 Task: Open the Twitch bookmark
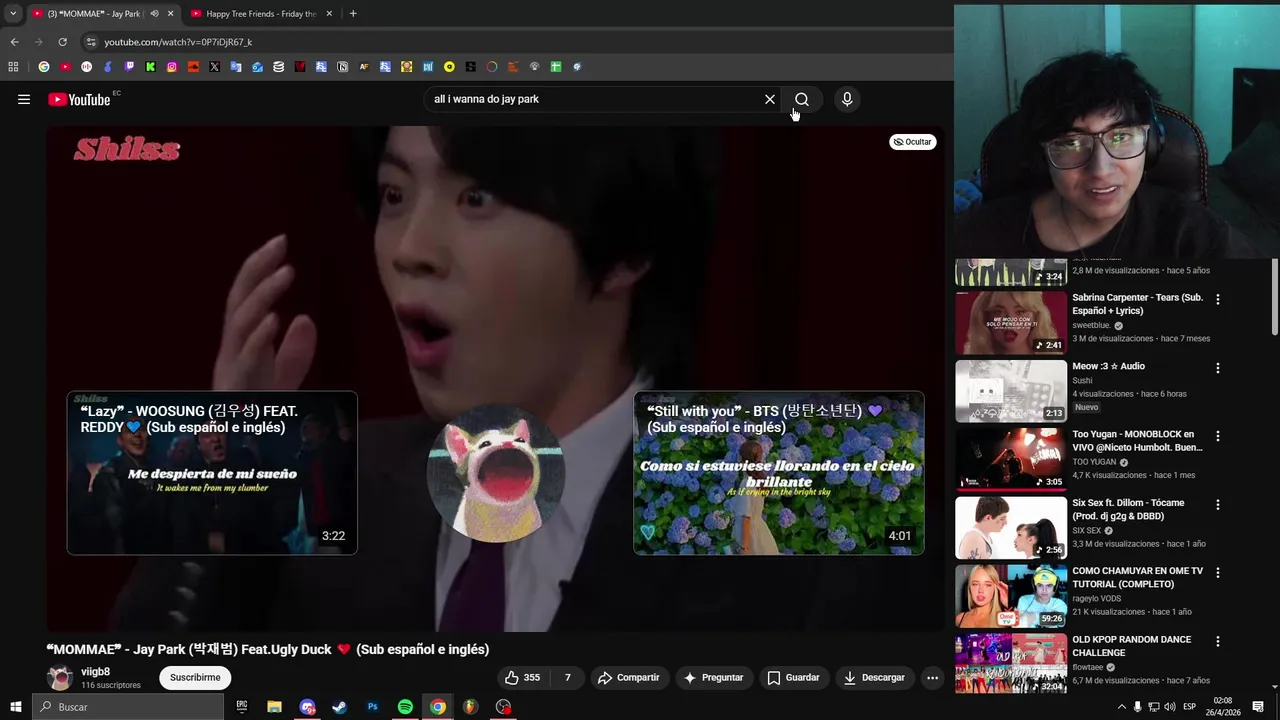point(129,67)
